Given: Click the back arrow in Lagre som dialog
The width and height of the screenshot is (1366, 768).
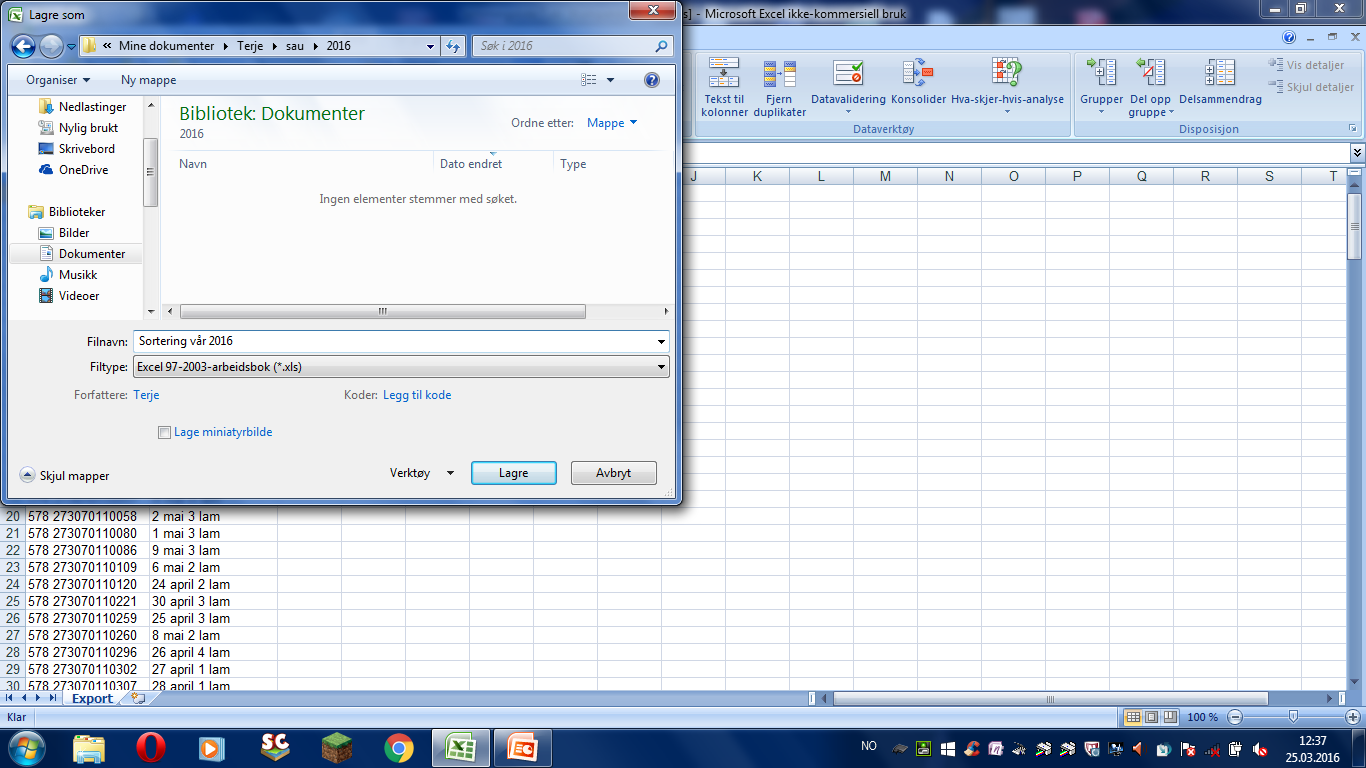Looking at the screenshot, I should 24,46.
